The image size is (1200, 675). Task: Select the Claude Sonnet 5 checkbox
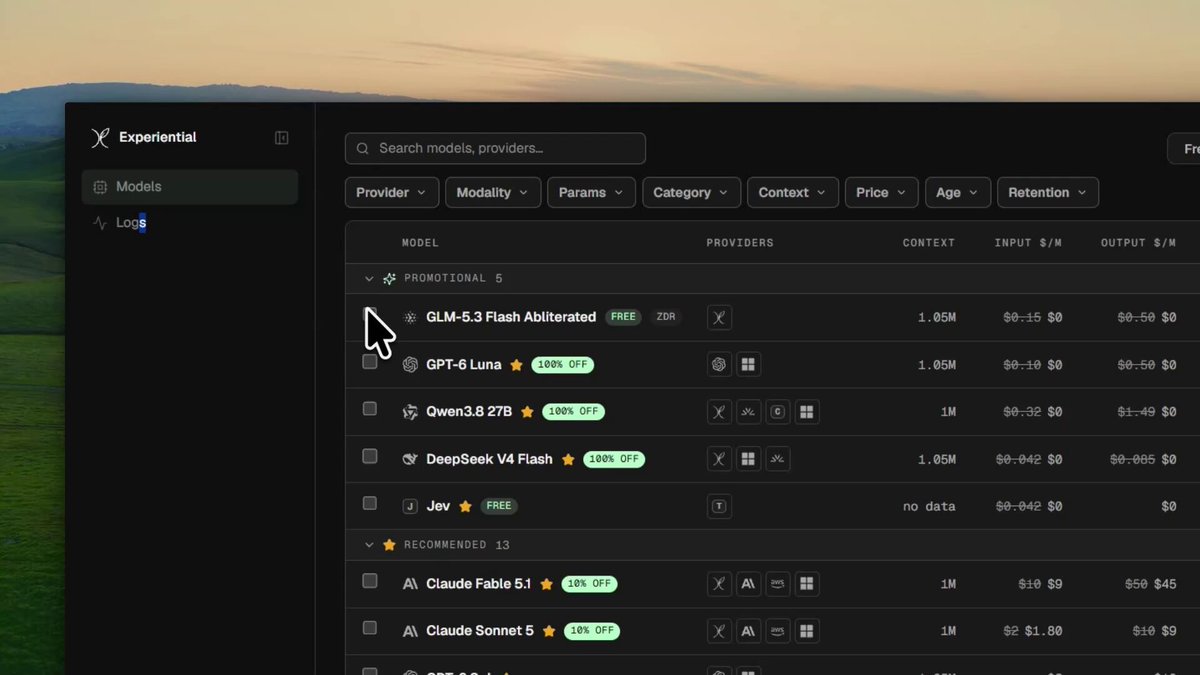pos(370,628)
